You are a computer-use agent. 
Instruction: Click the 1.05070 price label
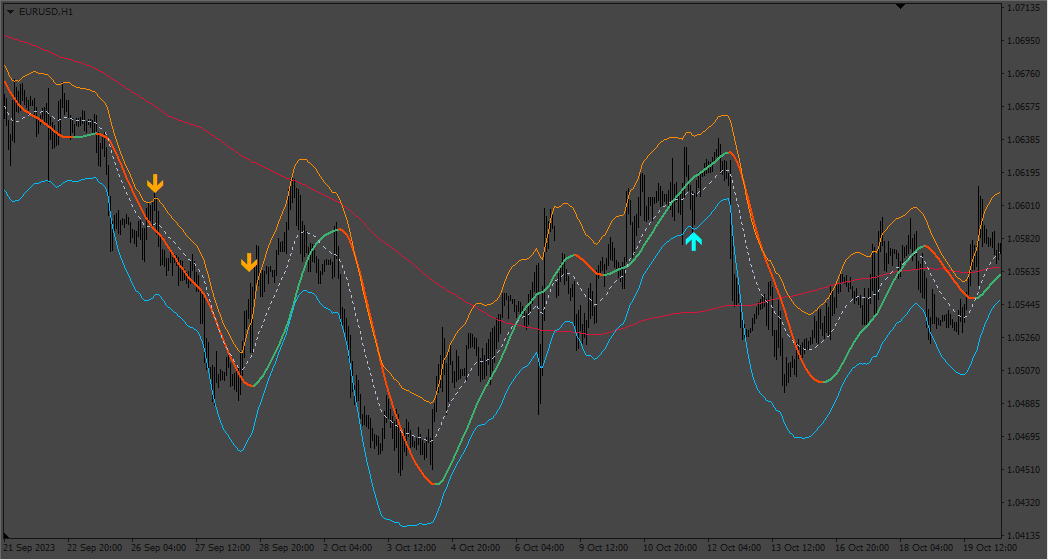coord(1024,371)
